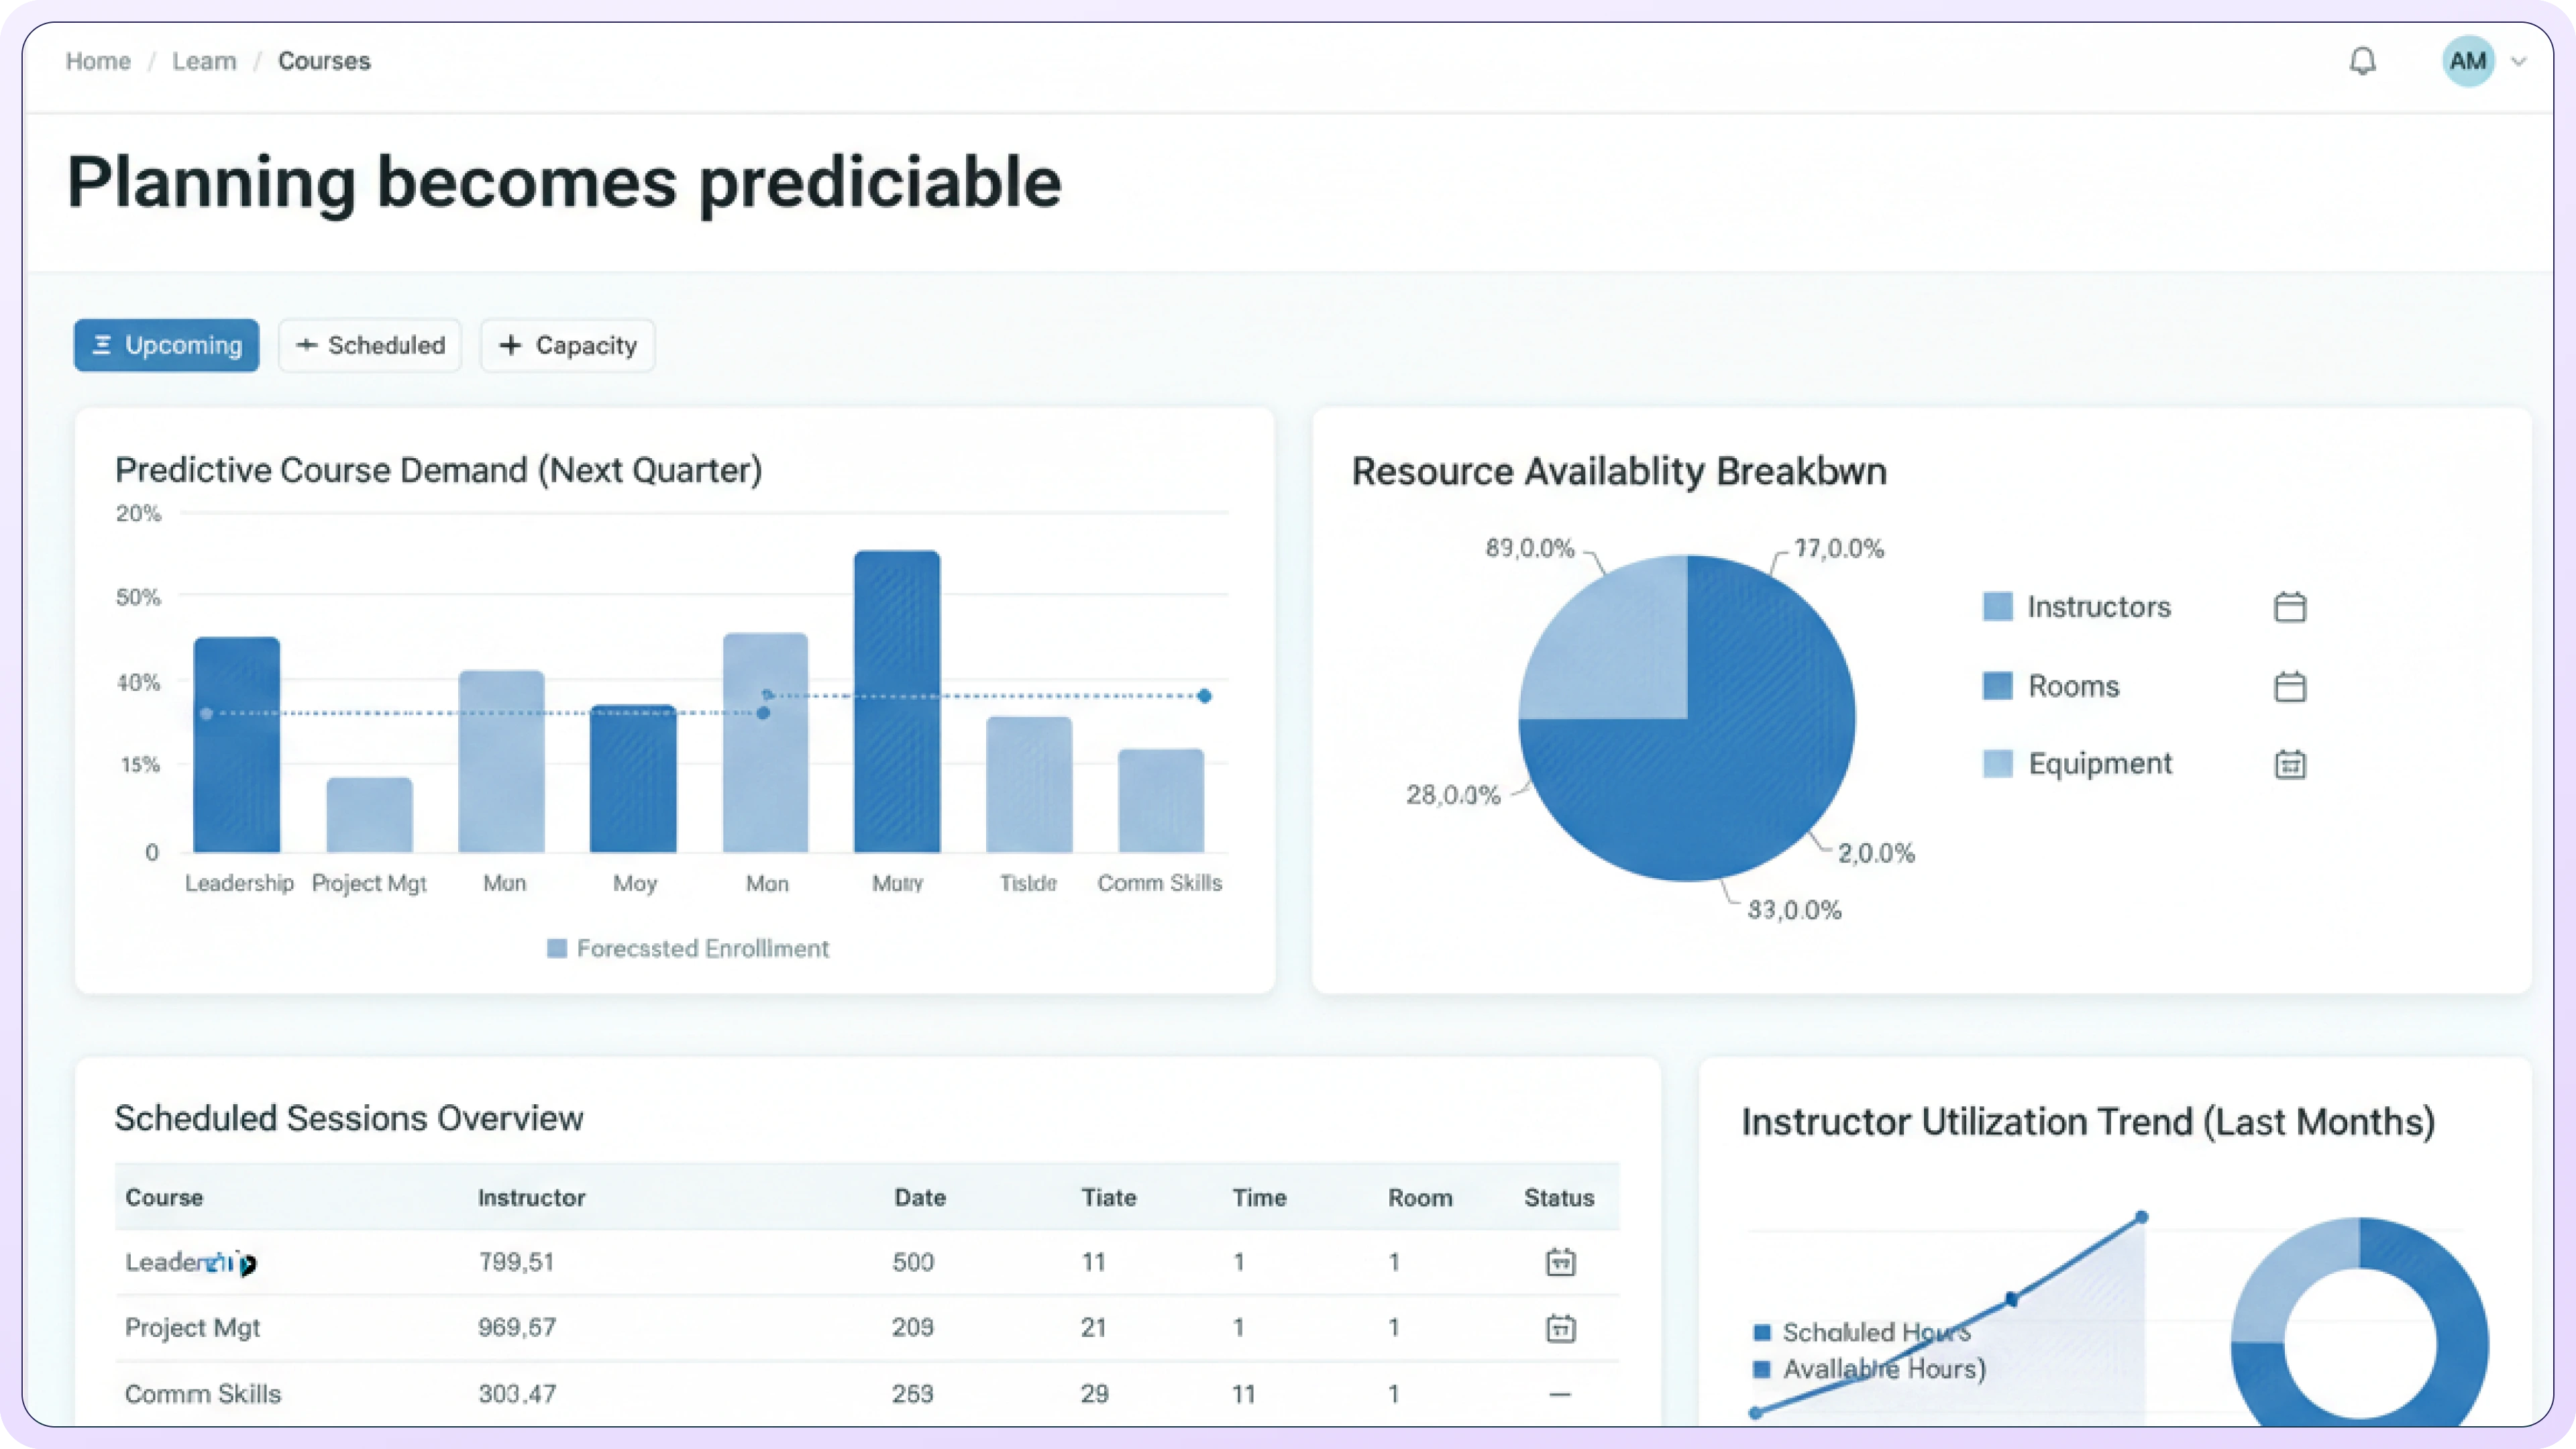Select the Upcoming tab
The width and height of the screenshot is (2576, 1449).
[166, 345]
